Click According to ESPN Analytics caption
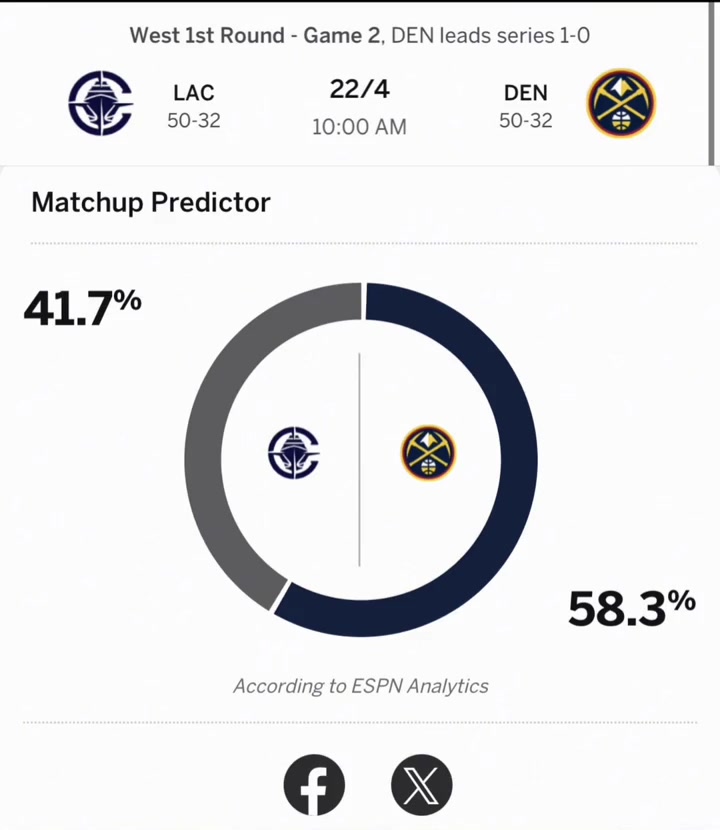 pos(361,686)
